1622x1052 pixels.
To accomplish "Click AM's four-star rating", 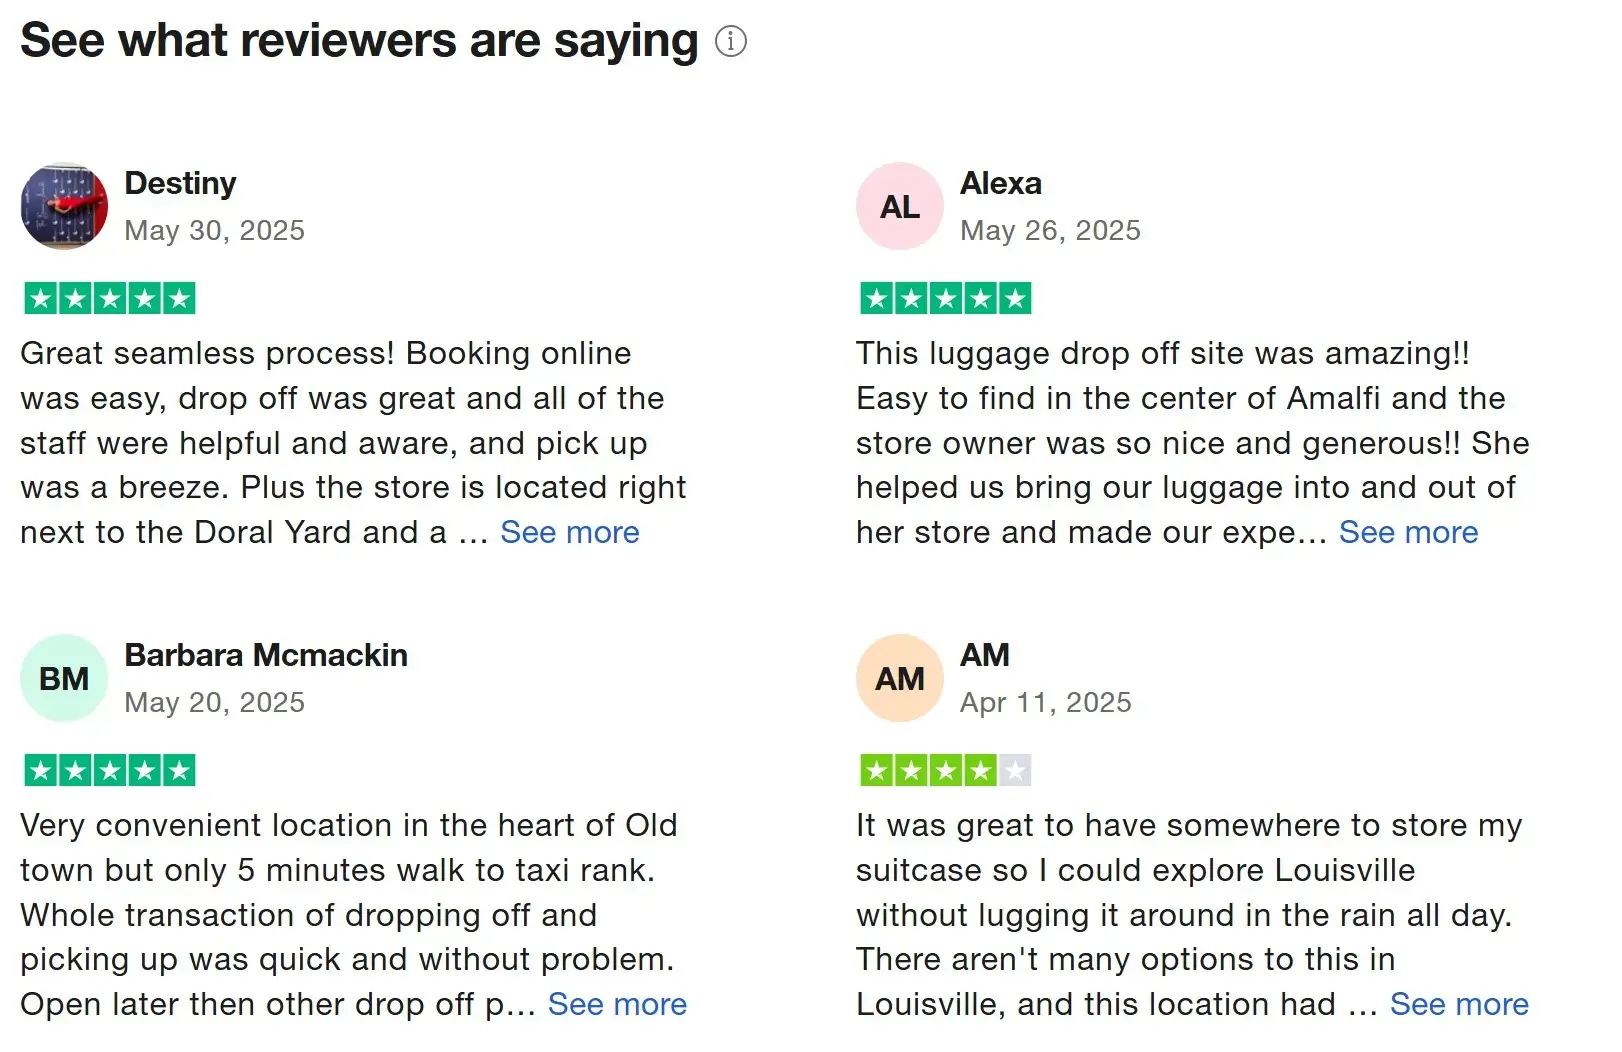I will click(946, 770).
